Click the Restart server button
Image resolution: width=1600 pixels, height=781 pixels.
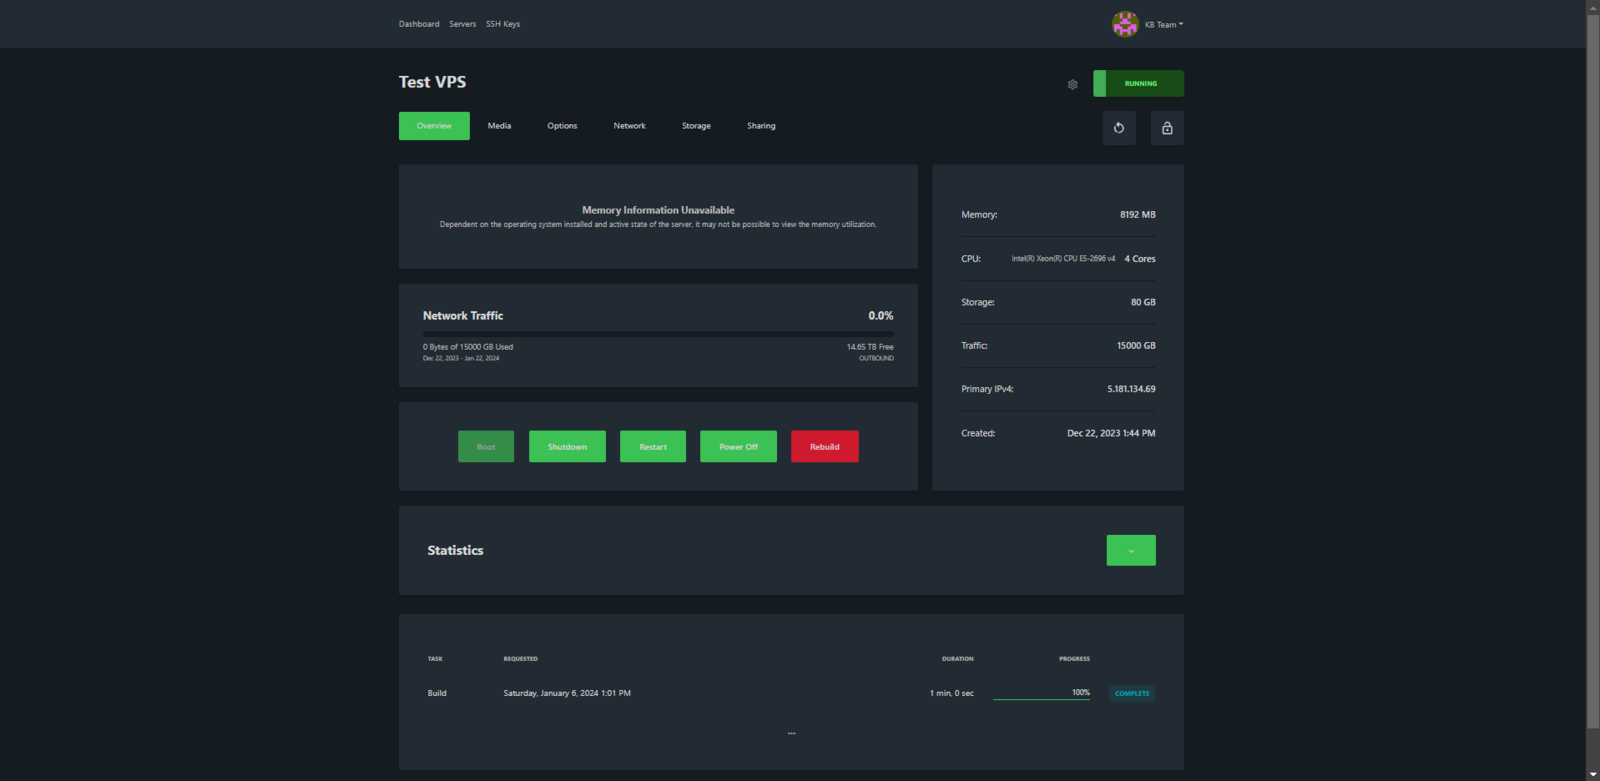pos(653,447)
